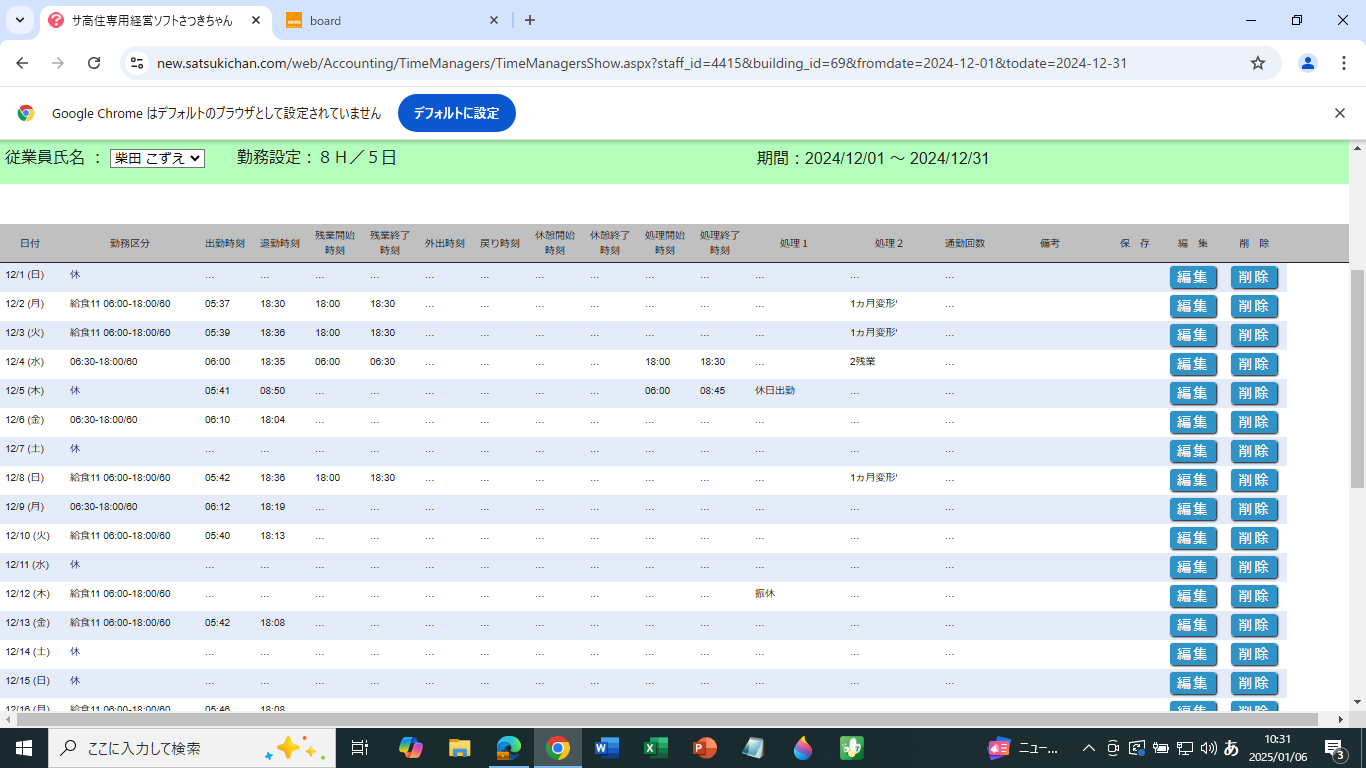Click 編集 for the 12/4 (水) row
1366x768 pixels.
click(1193, 364)
